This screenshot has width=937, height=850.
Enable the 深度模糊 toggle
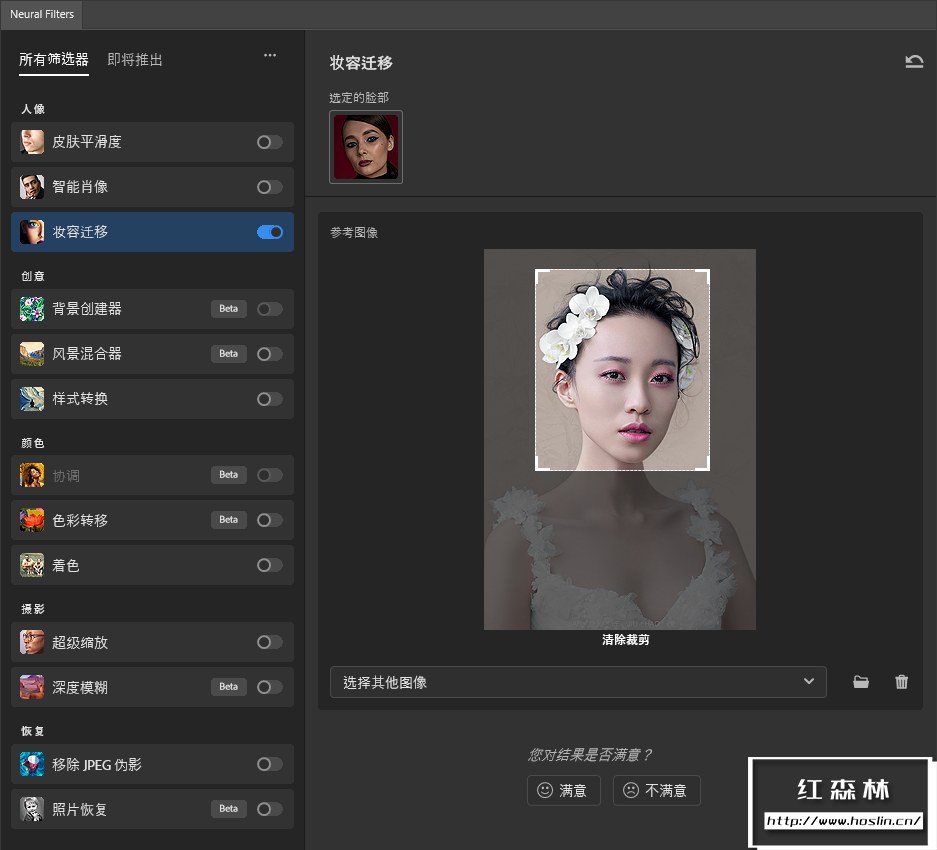tap(270, 687)
